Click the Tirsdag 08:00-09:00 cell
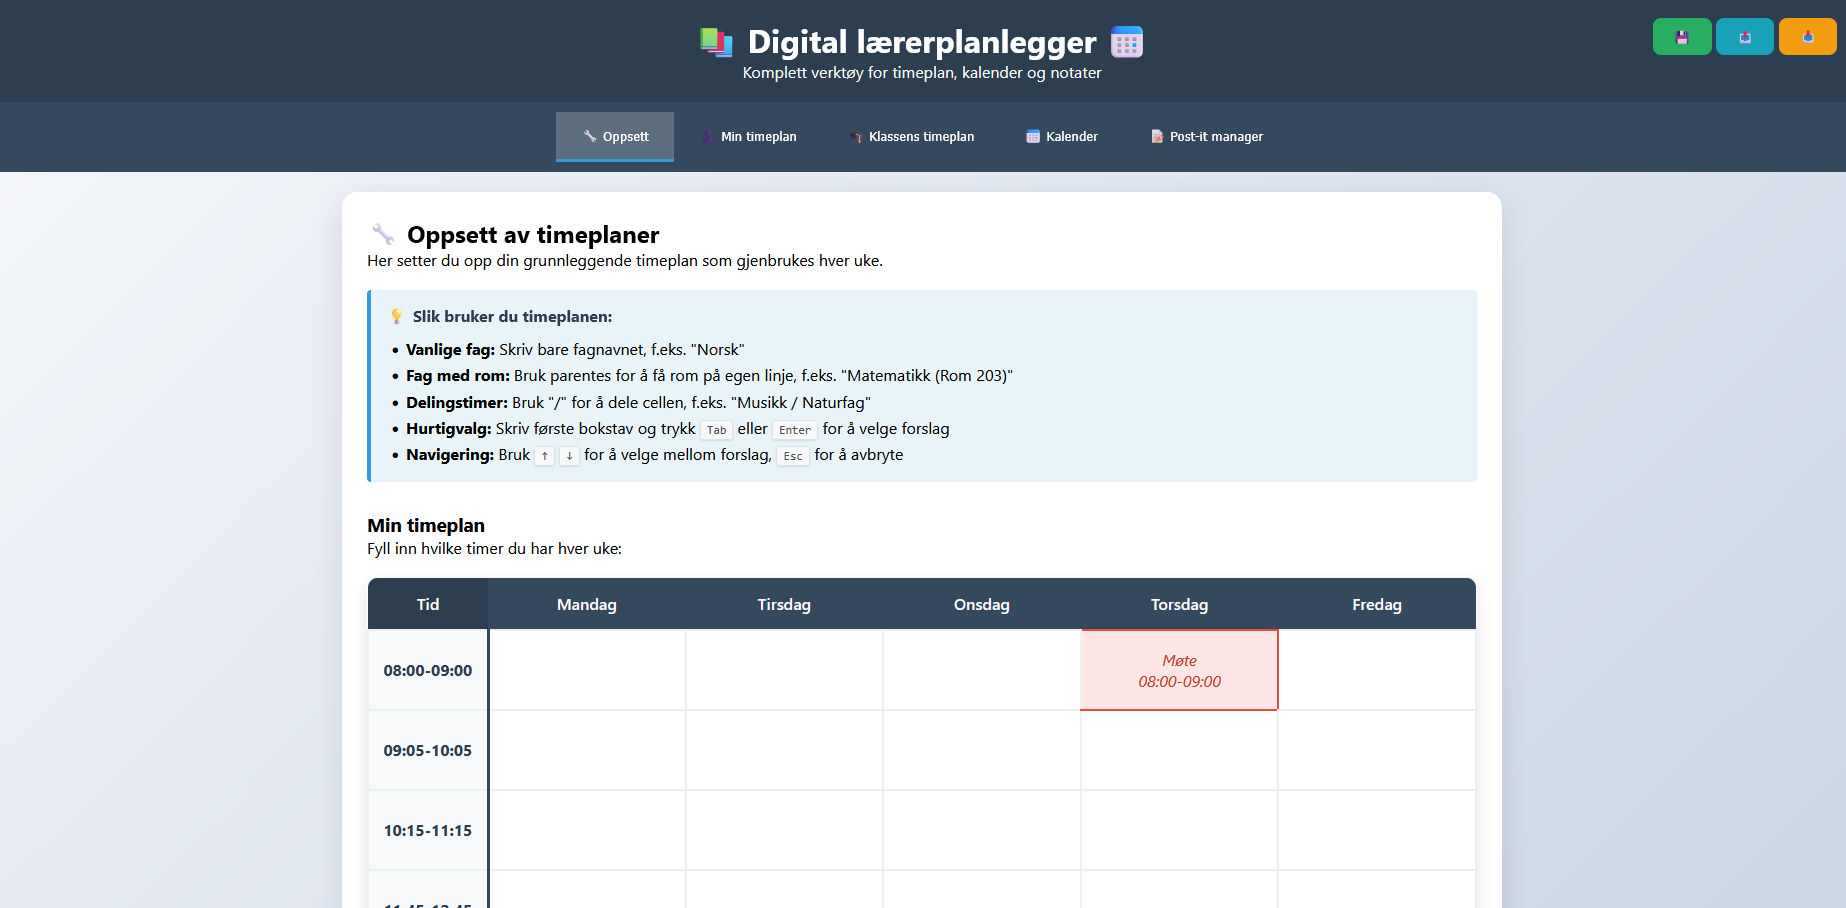This screenshot has width=1846, height=908. (x=784, y=670)
